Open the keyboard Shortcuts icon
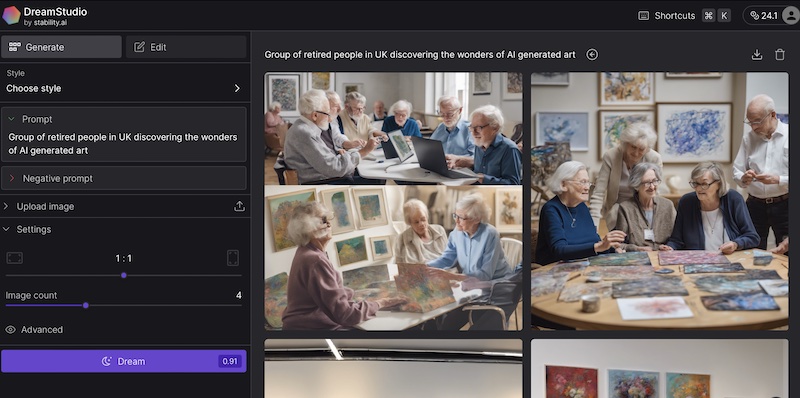The width and height of the screenshot is (800, 398). [x=643, y=16]
